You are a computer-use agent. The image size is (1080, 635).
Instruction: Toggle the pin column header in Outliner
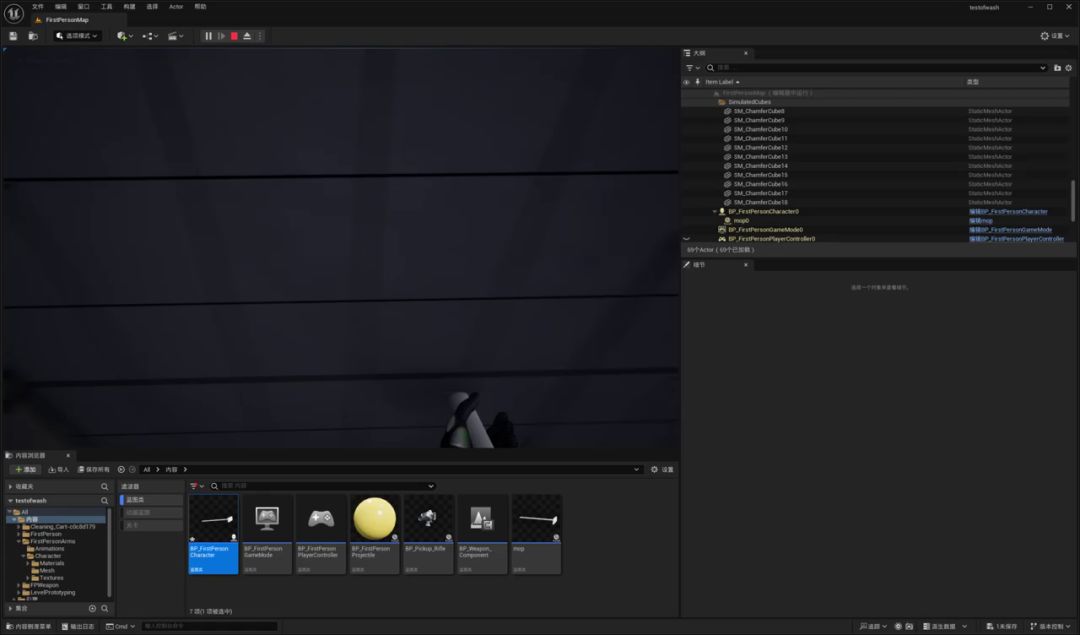click(x=697, y=82)
